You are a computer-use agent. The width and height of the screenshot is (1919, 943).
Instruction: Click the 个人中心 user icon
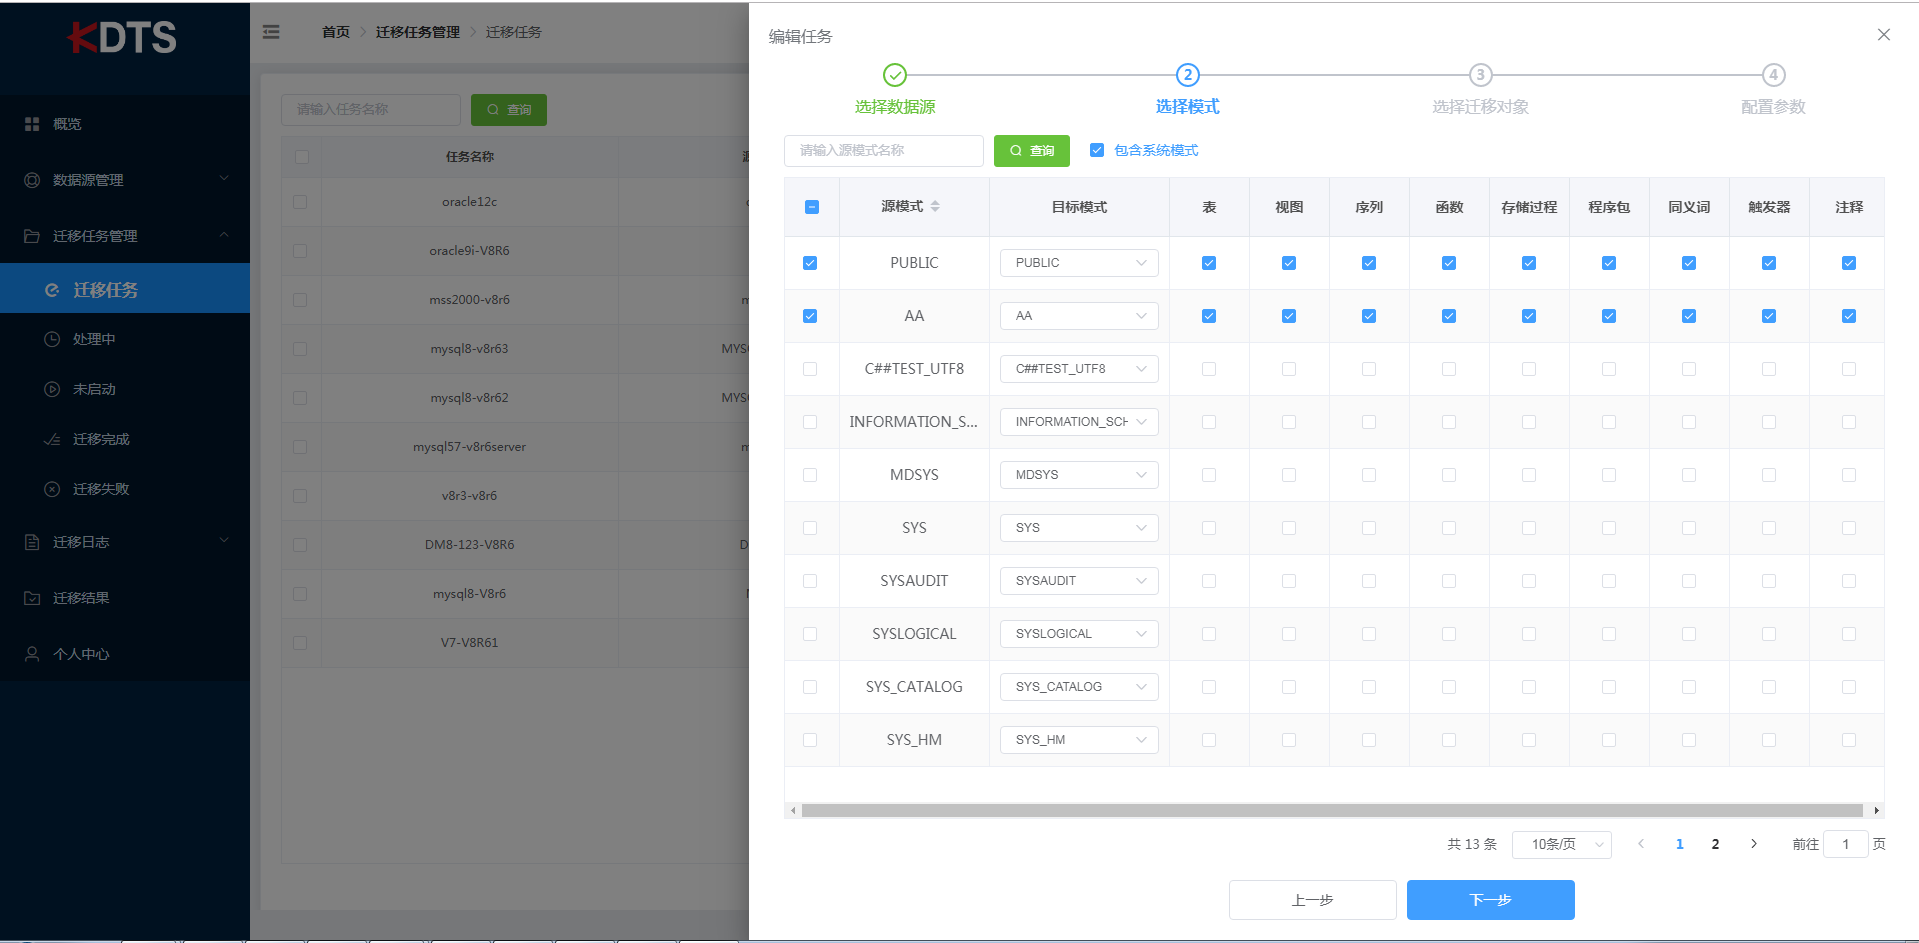[x=32, y=654]
